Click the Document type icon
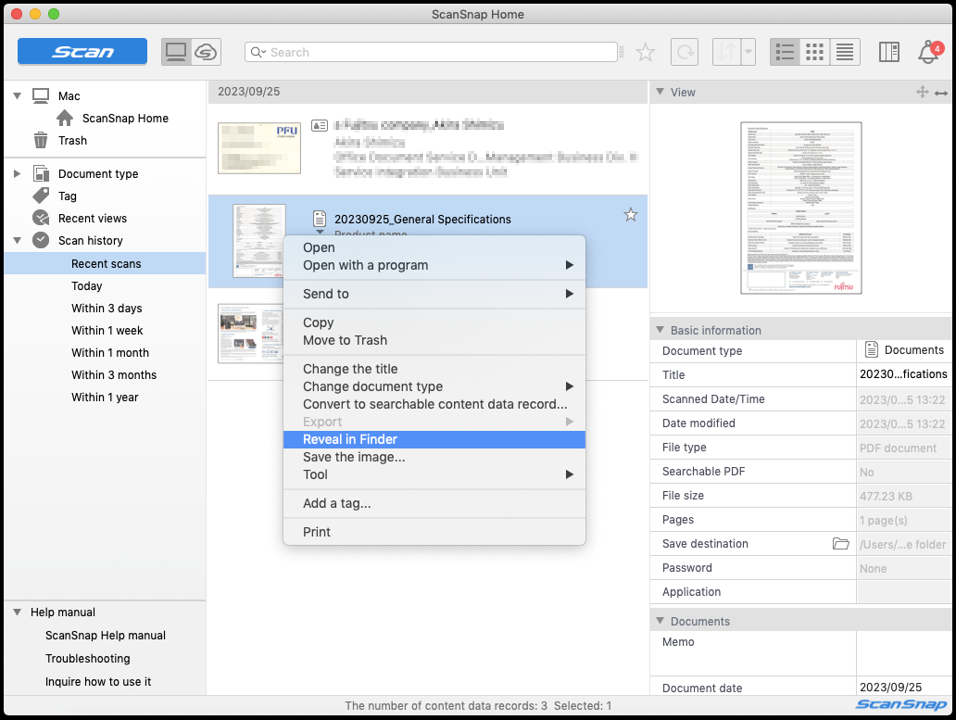Viewport: 956px width, 720px height. (x=41, y=174)
